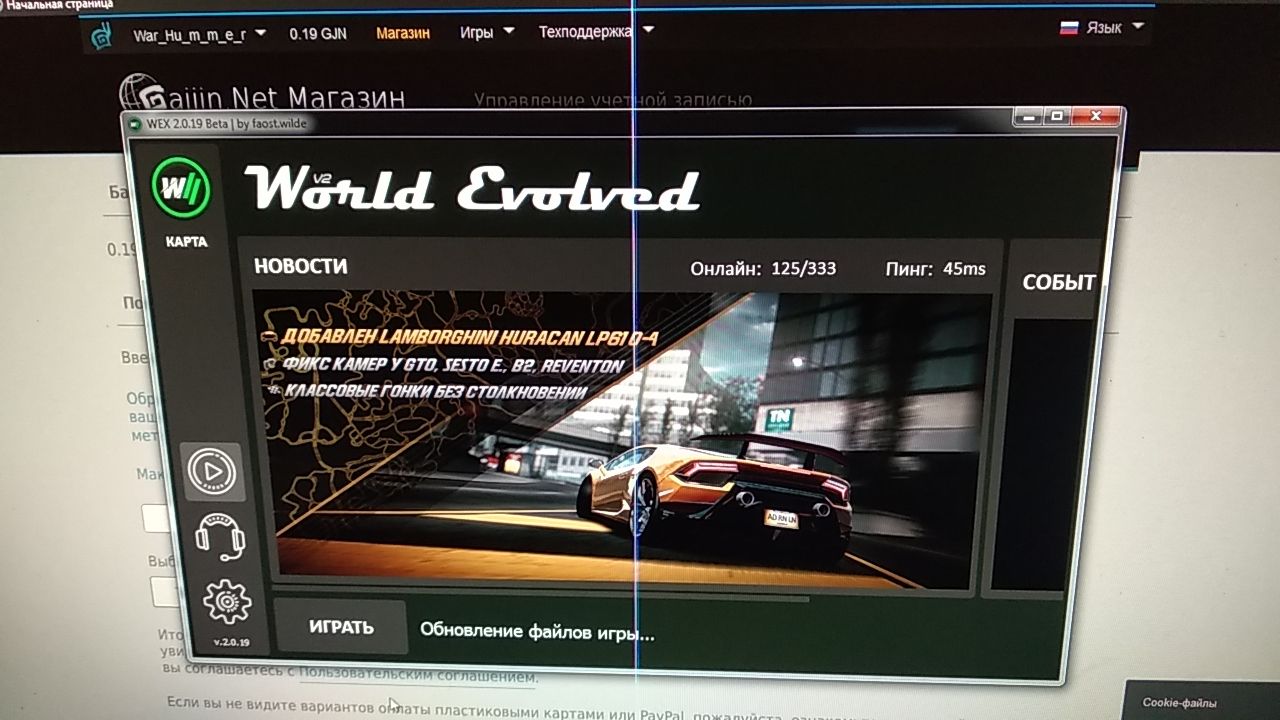Open support via the headset icon
1280x720 pixels.
[219, 537]
